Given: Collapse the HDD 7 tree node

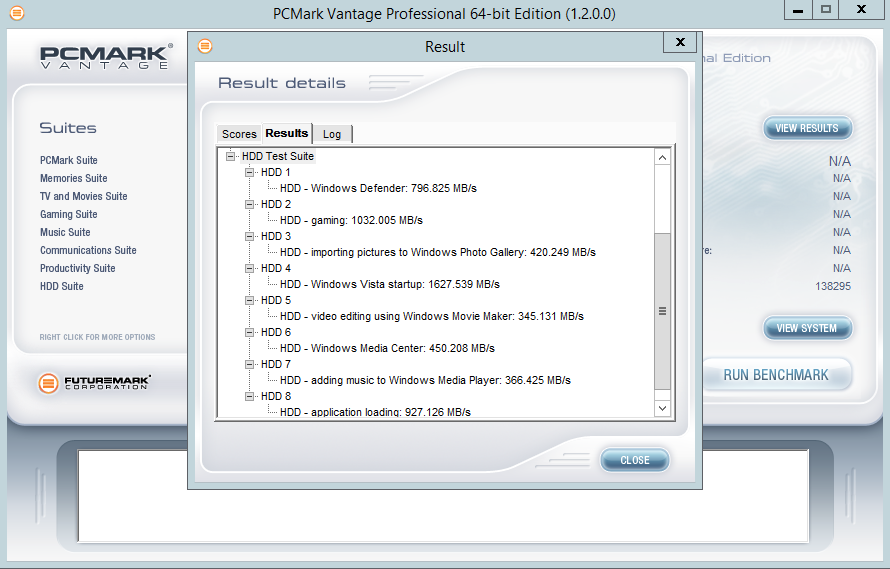Looking at the screenshot, I should coord(249,364).
